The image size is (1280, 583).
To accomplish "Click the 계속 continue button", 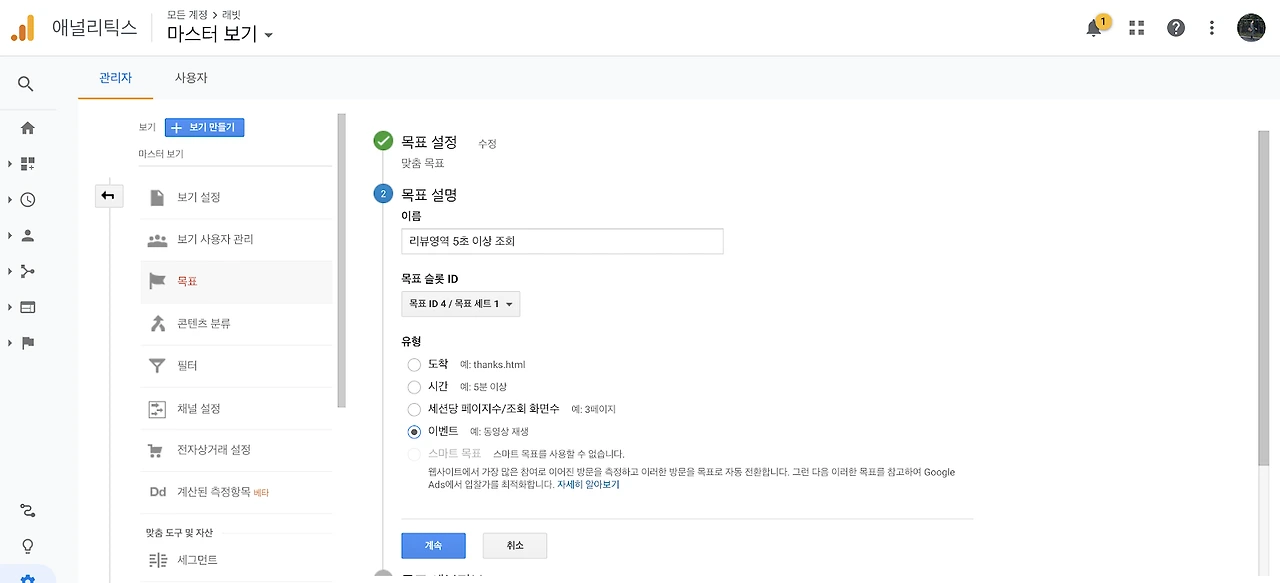I will point(433,545).
